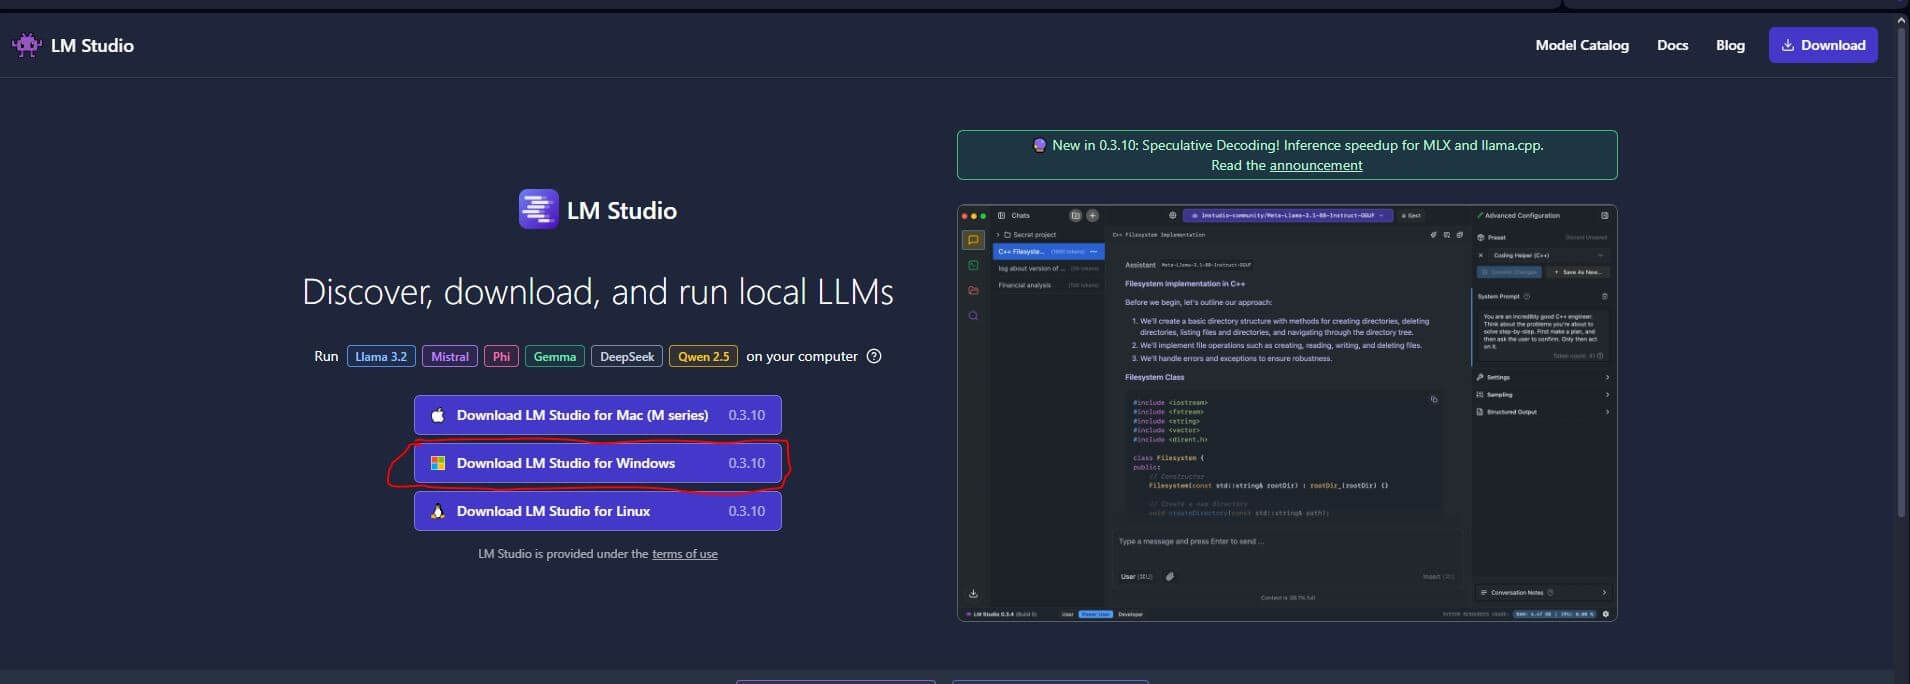Open the Docs page
The width and height of the screenshot is (1910, 684).
pos(1672,45)
